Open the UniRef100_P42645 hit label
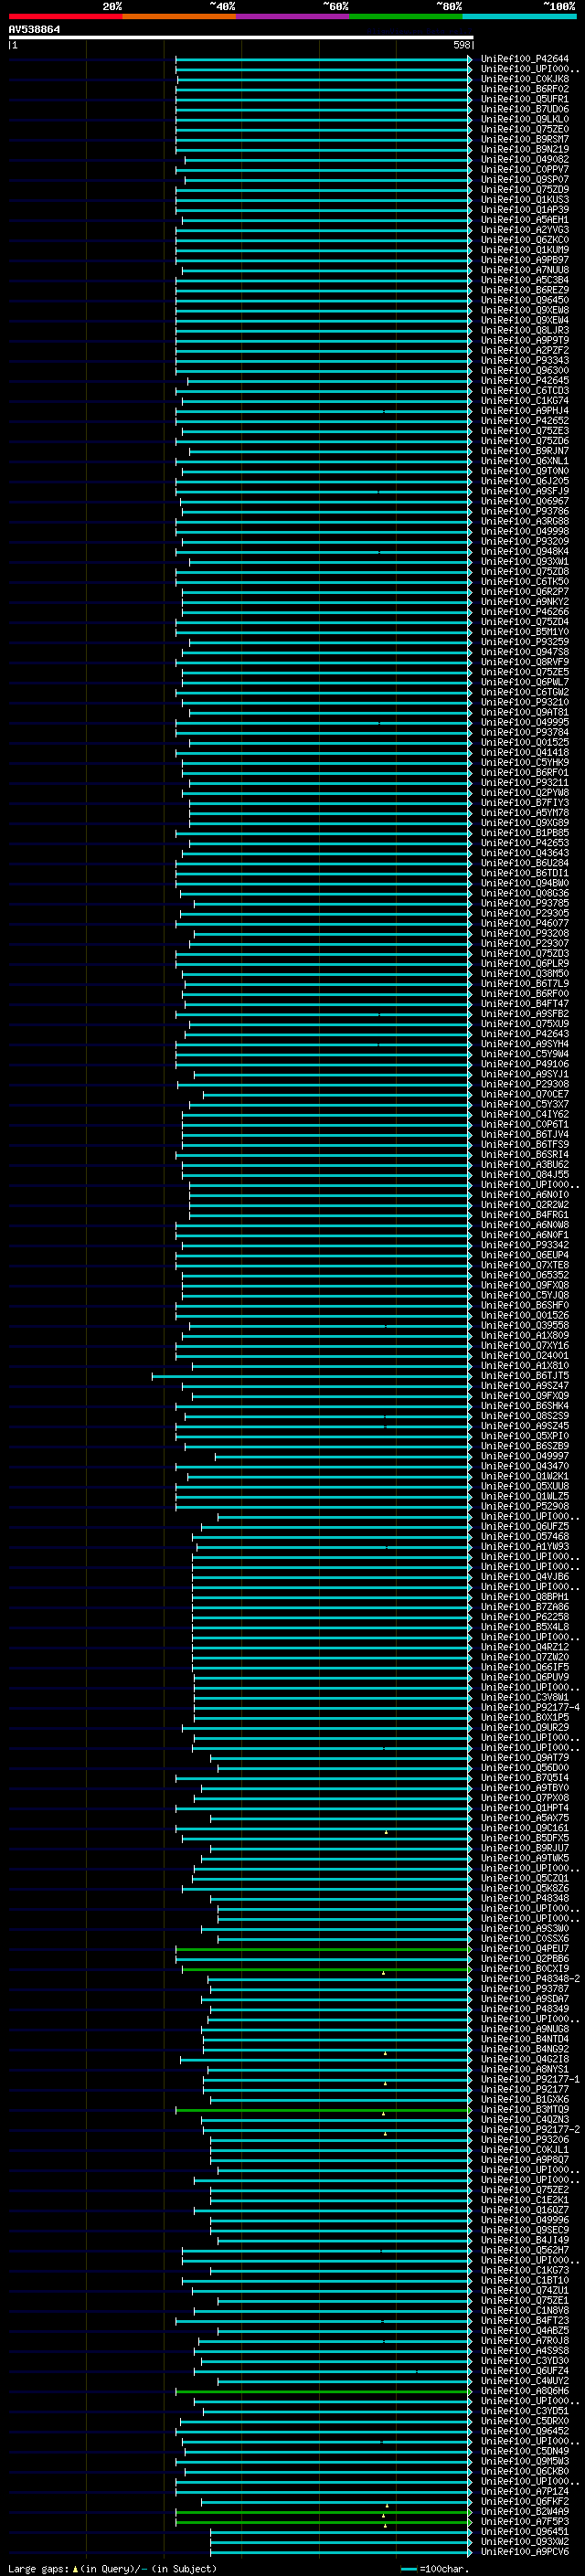 (525, 380)
